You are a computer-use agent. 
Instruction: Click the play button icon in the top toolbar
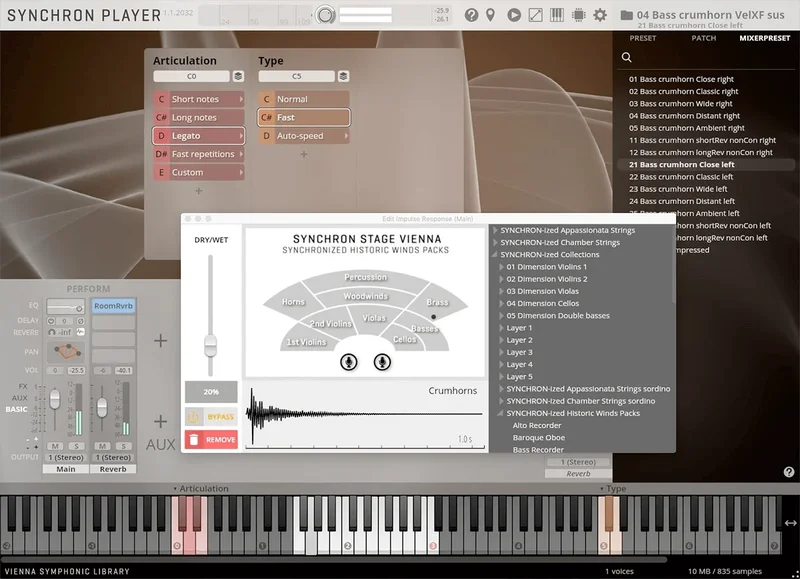tap(514, 15)
